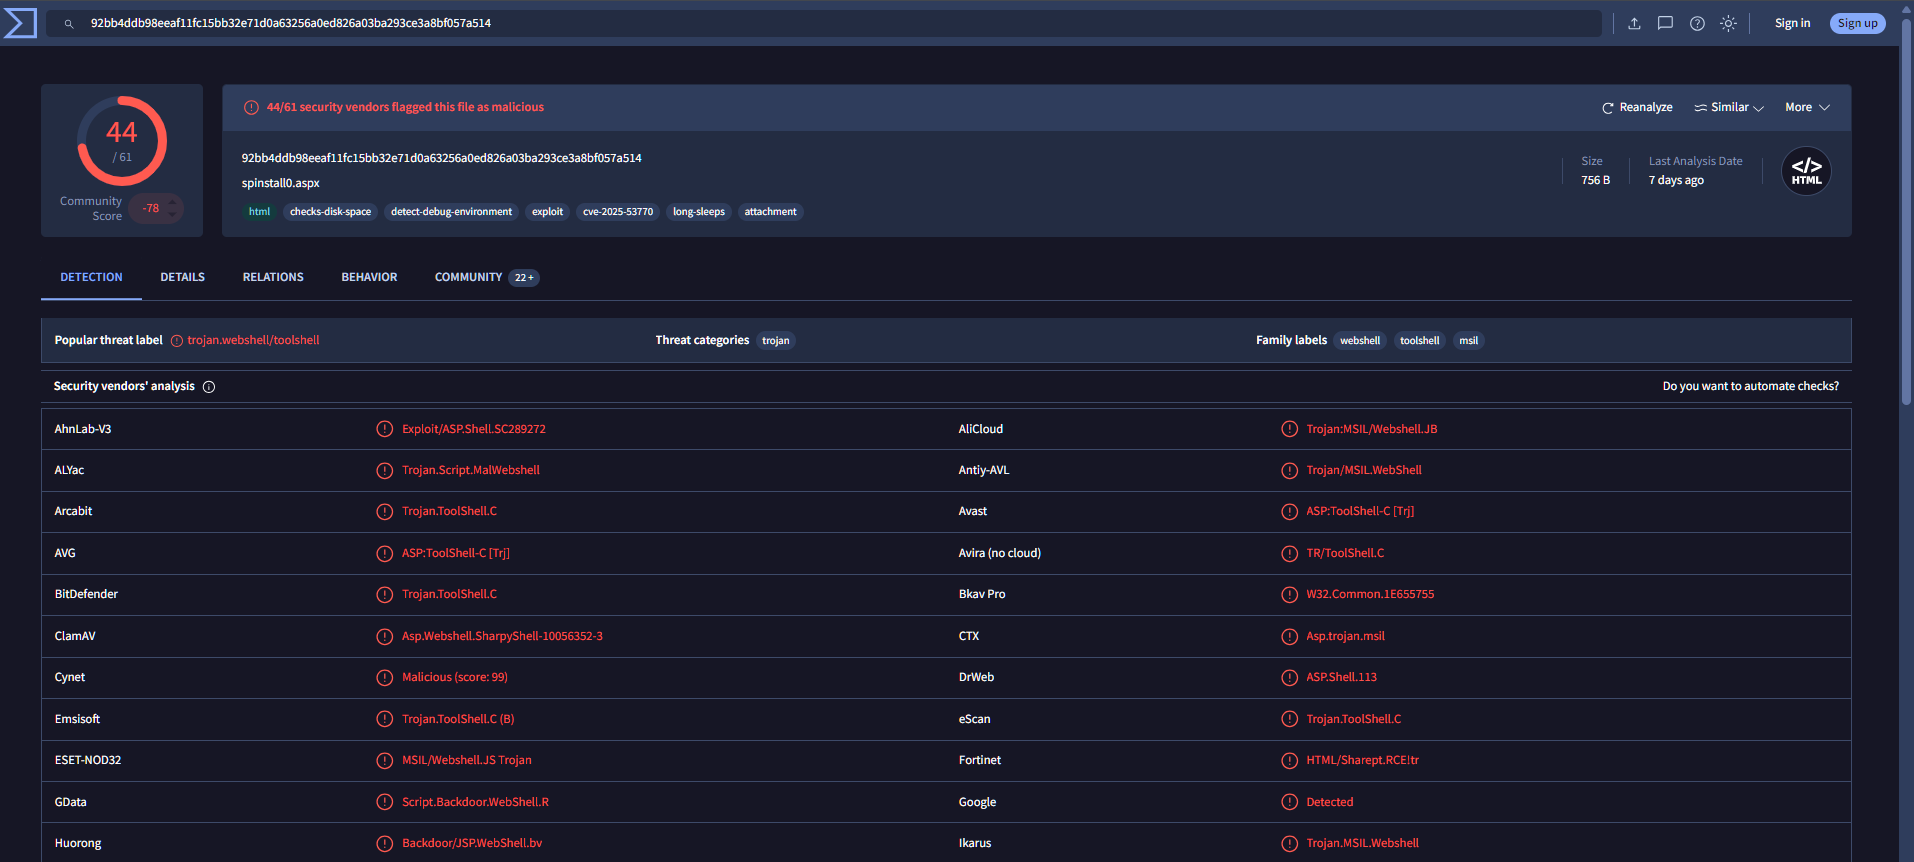This screenshot has height=862, width=1914.
Task: Open the help question mark icon
Action: click(1697, 23)
